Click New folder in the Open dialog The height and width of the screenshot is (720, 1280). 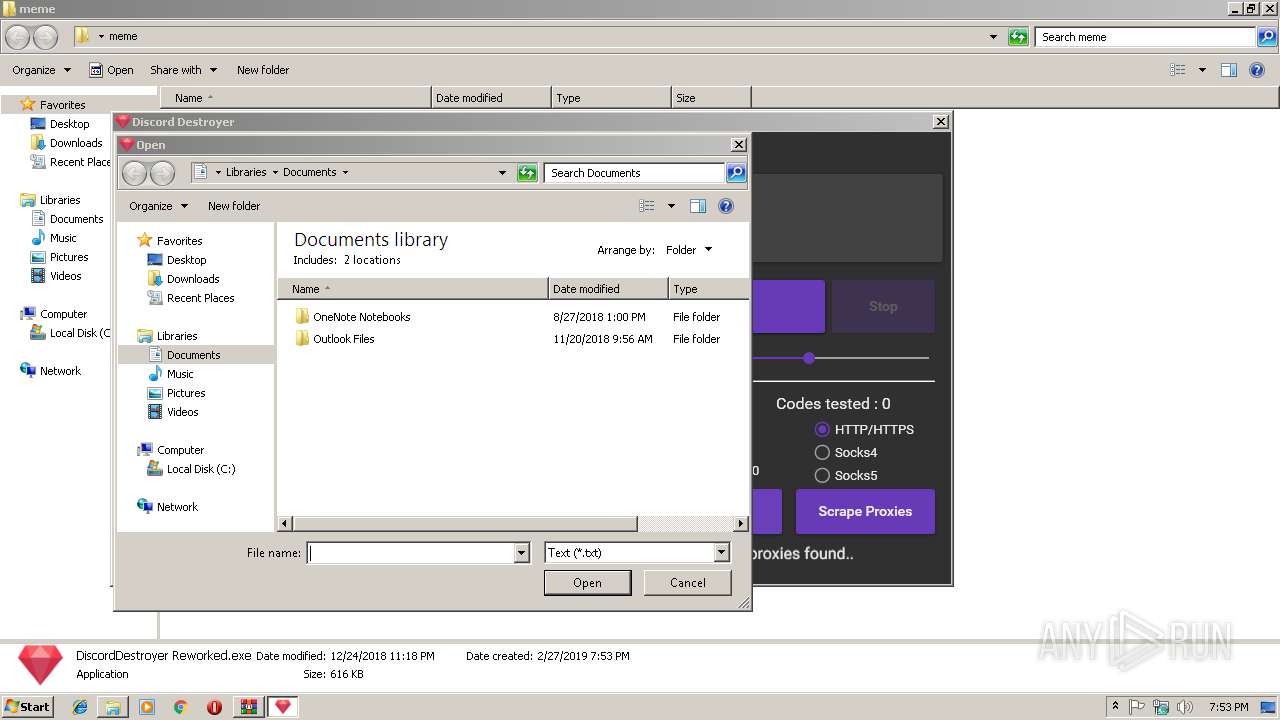[x=234, y=206]
